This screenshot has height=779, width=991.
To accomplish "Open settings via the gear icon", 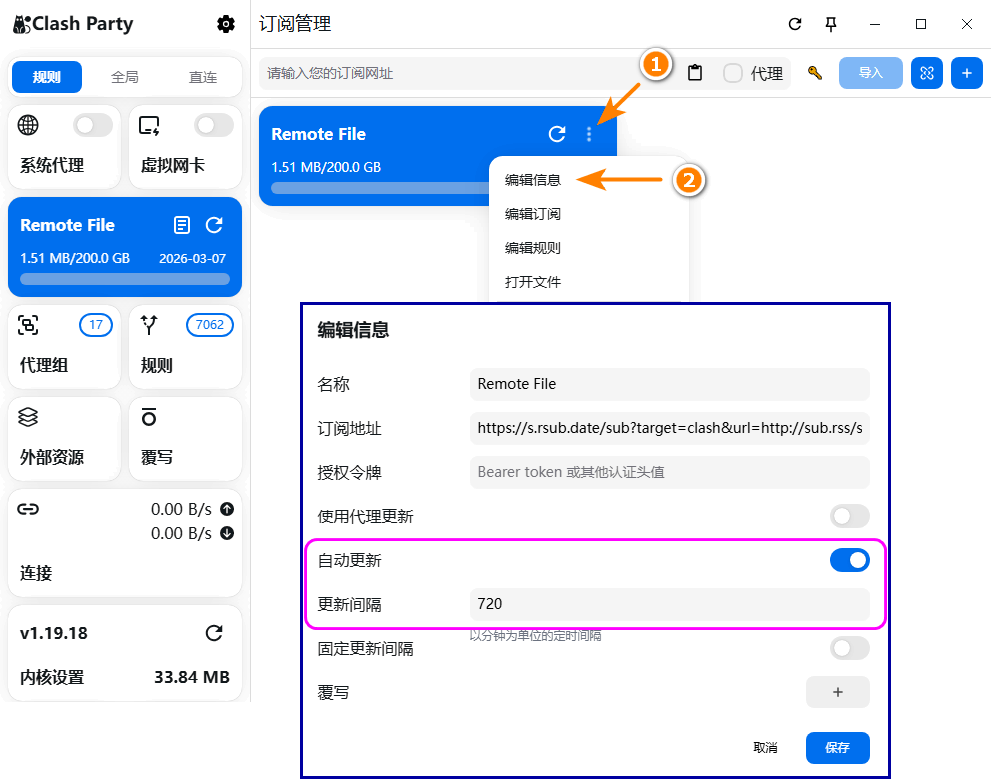I will 226,24.
